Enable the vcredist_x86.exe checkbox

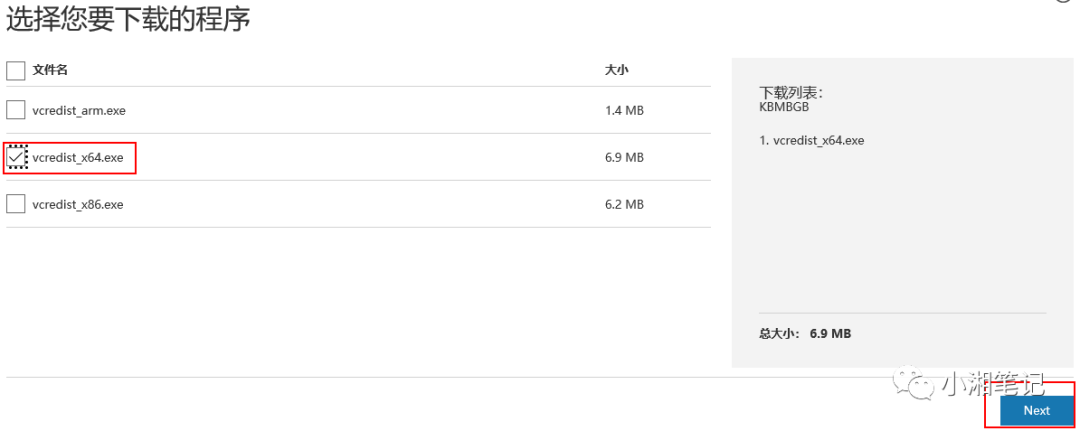15,204
